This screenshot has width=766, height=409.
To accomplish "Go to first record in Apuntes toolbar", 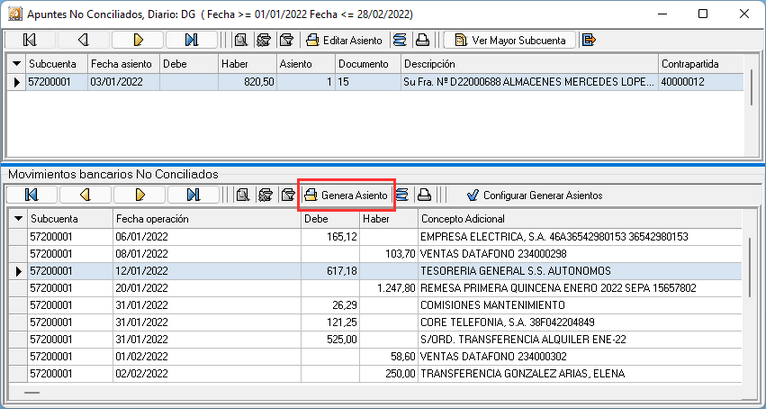I will 30,40.
